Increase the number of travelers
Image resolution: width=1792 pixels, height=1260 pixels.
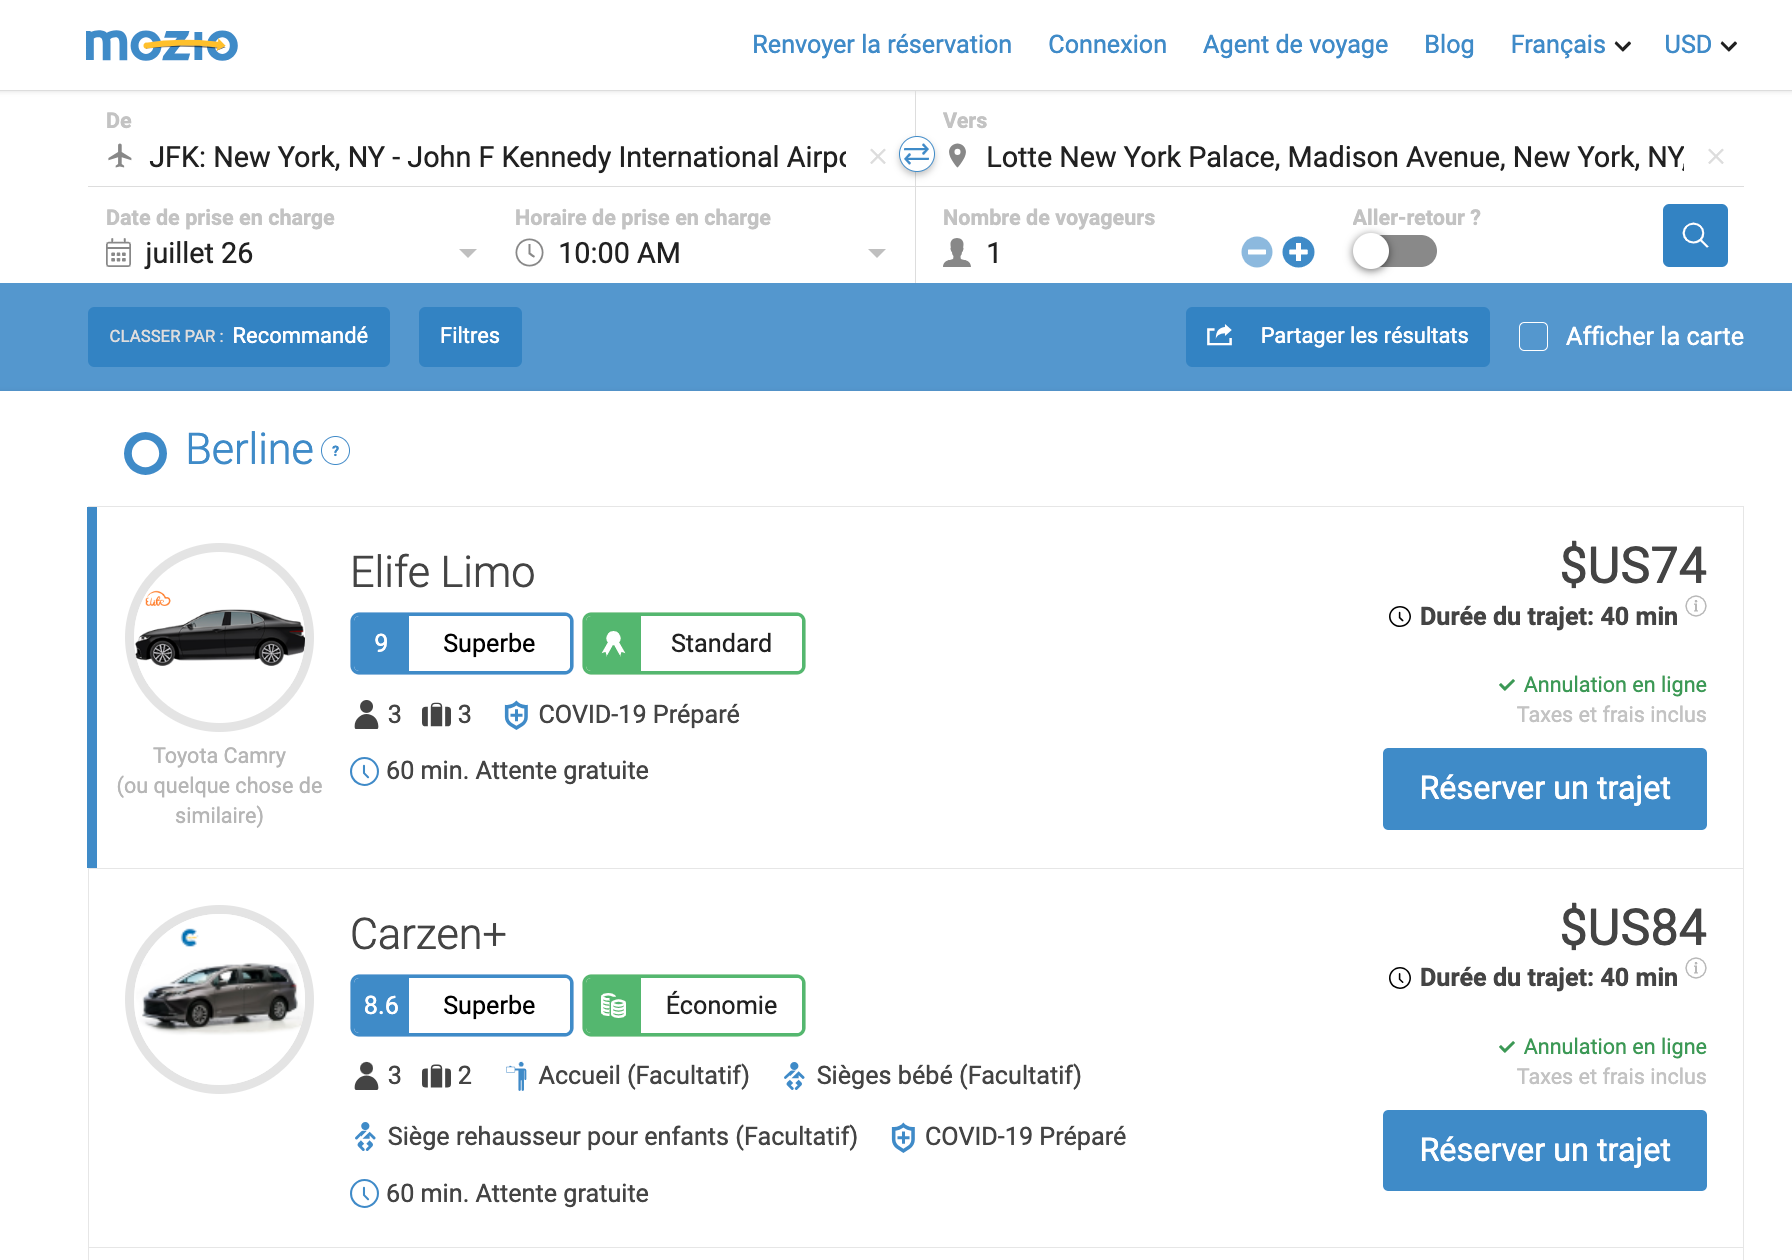pos(1298,252)
